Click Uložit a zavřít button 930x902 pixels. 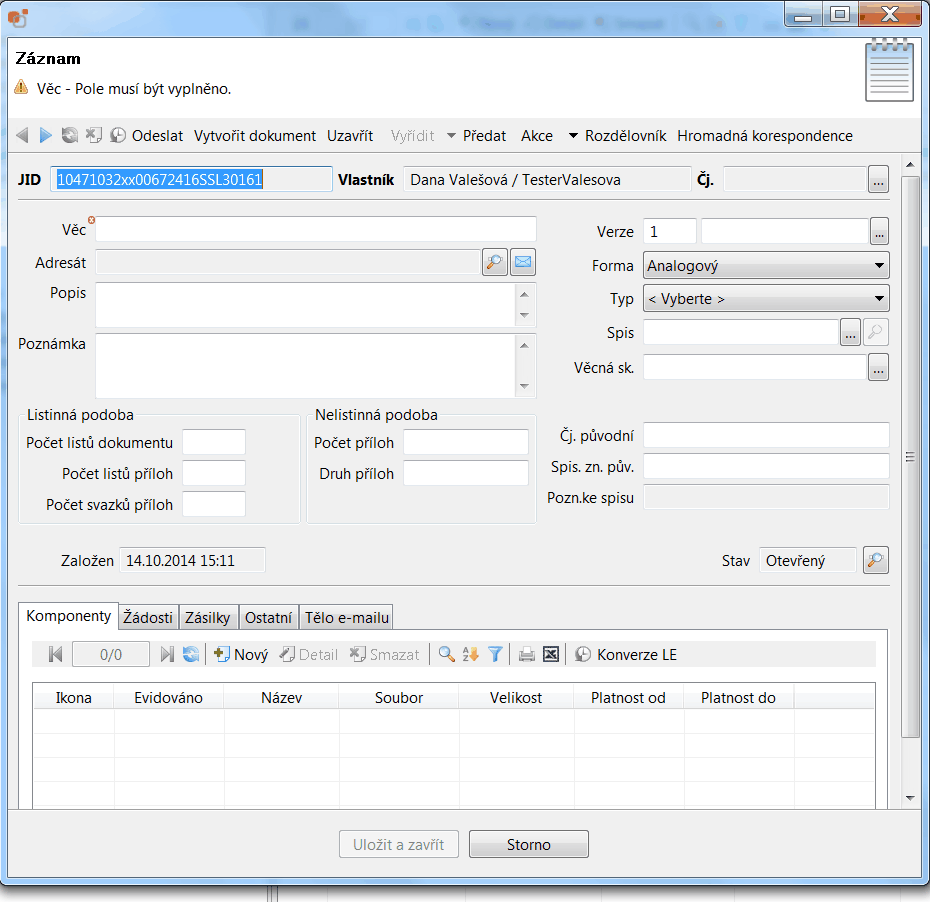[x=399, y=844]
